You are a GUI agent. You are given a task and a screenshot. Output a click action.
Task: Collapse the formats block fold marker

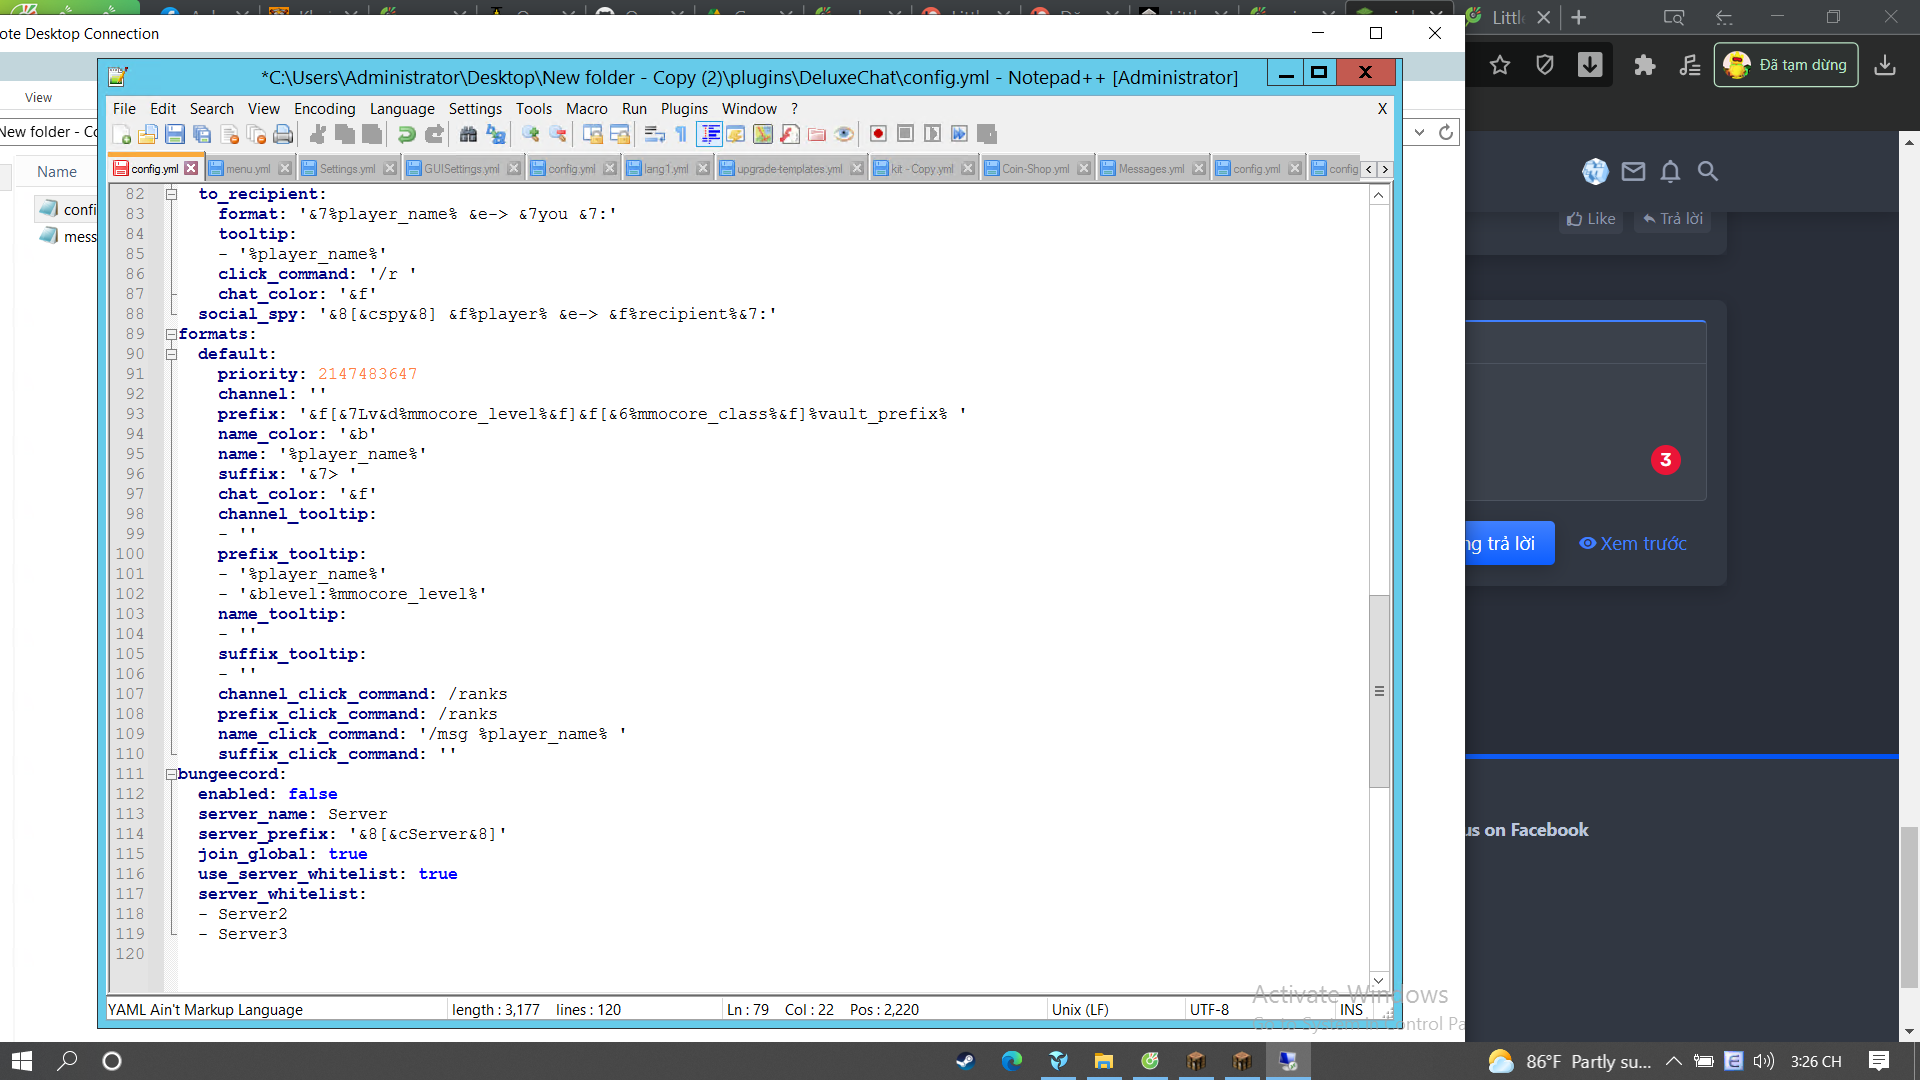pos(171,334)
